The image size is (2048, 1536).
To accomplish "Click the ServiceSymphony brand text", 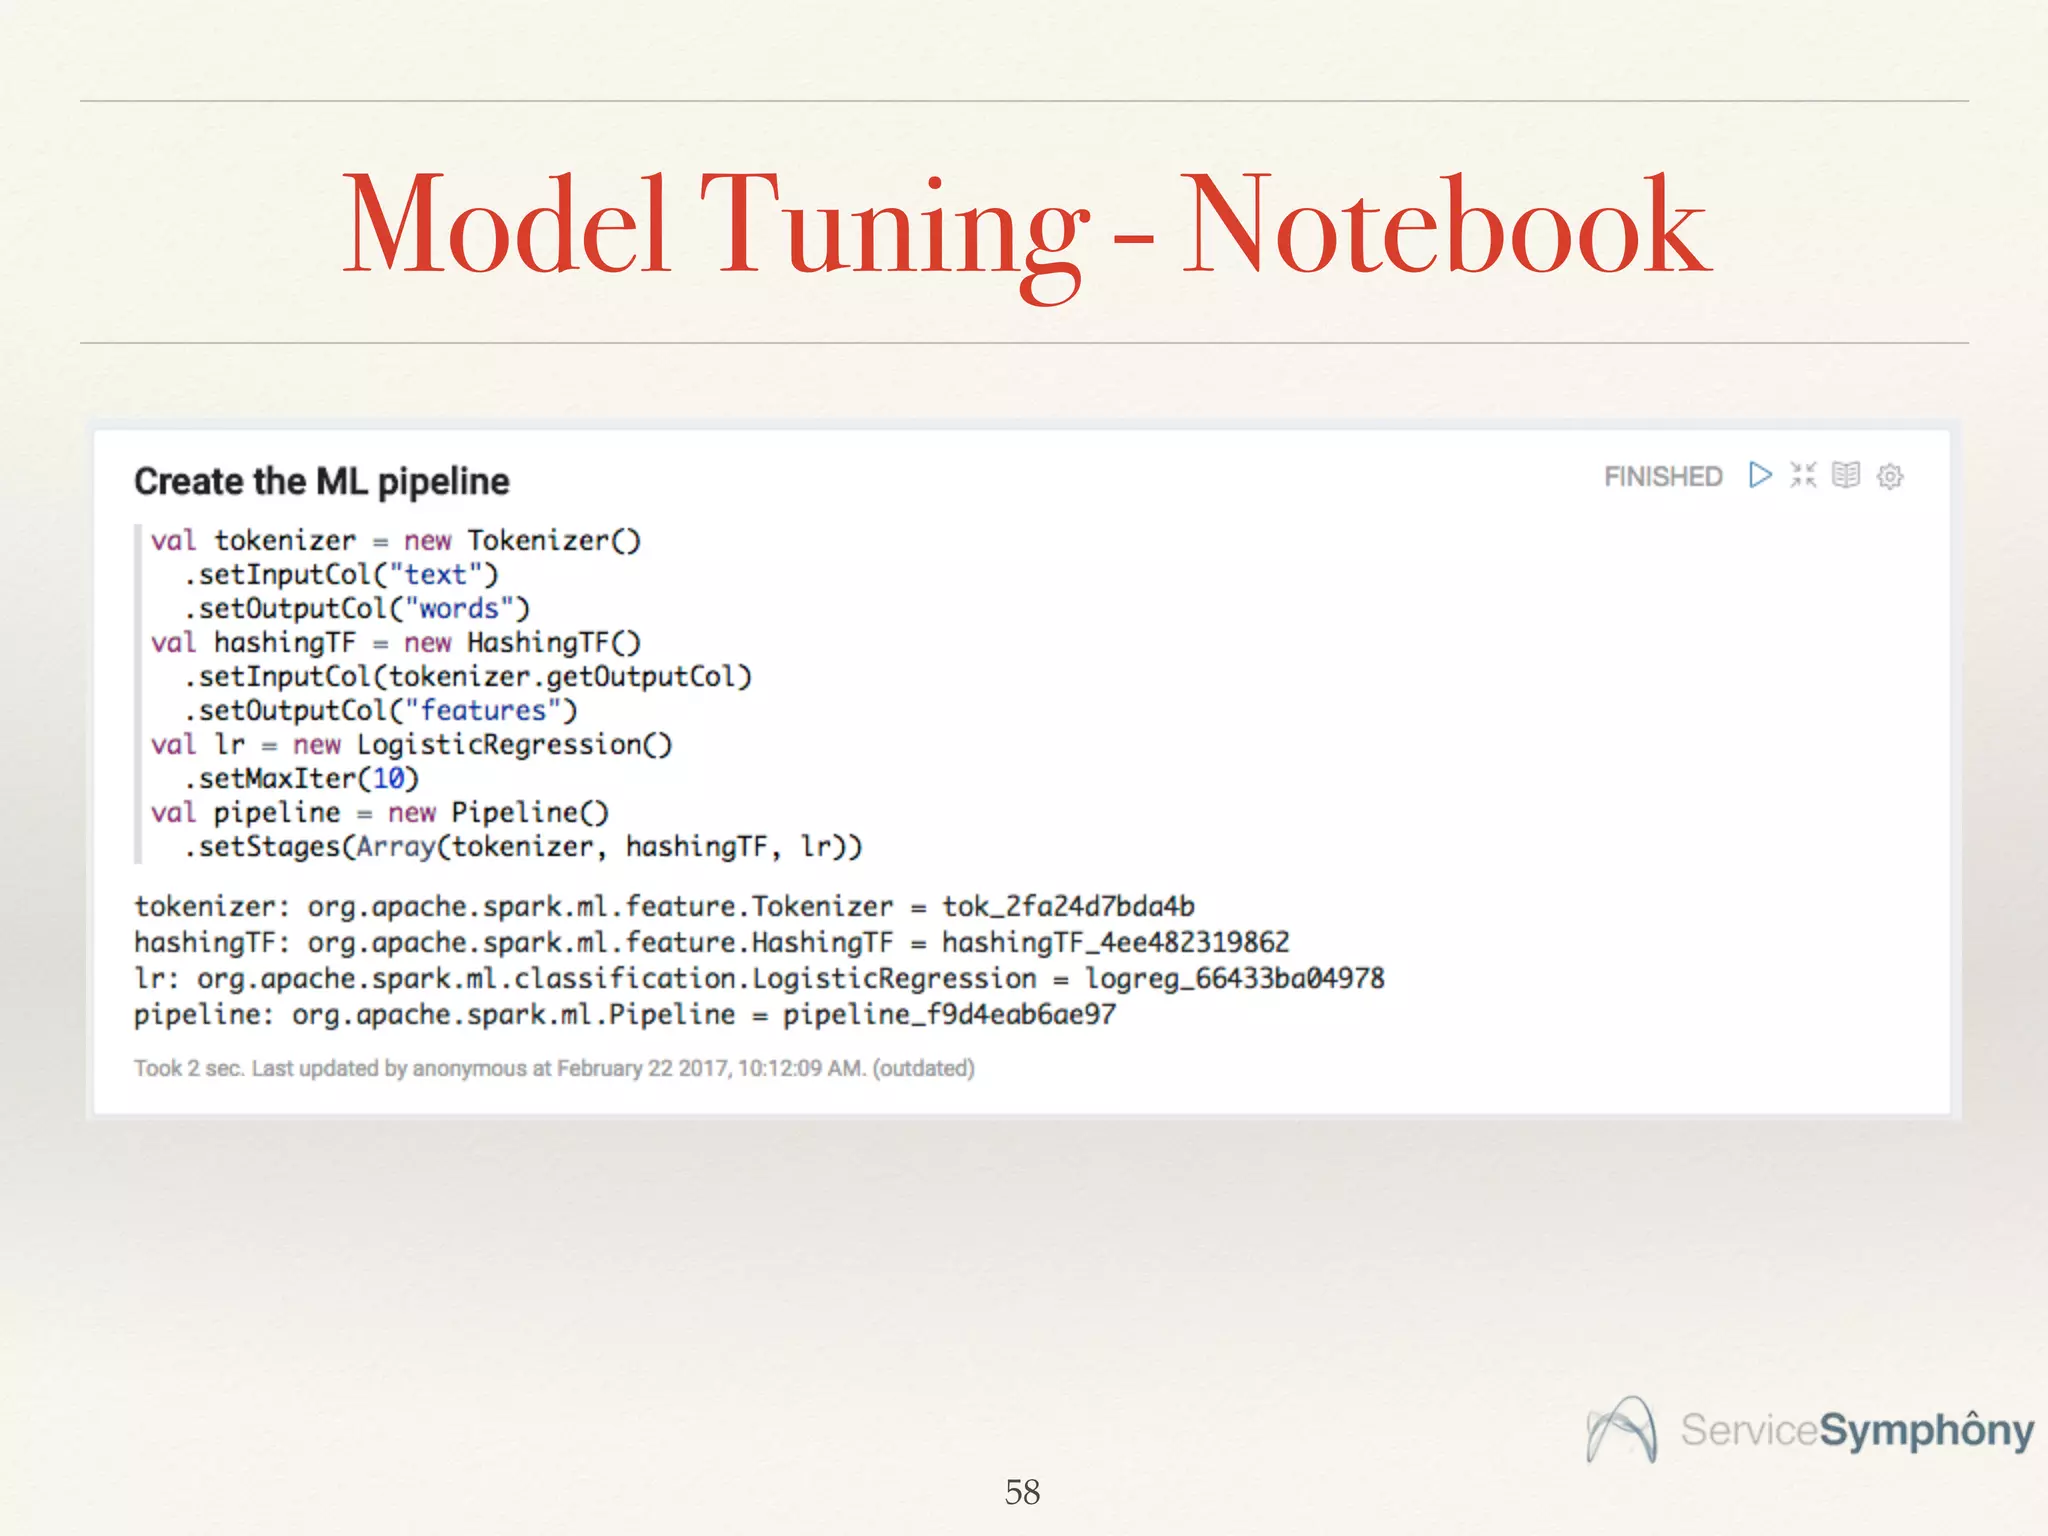I will (1856, 1430).
